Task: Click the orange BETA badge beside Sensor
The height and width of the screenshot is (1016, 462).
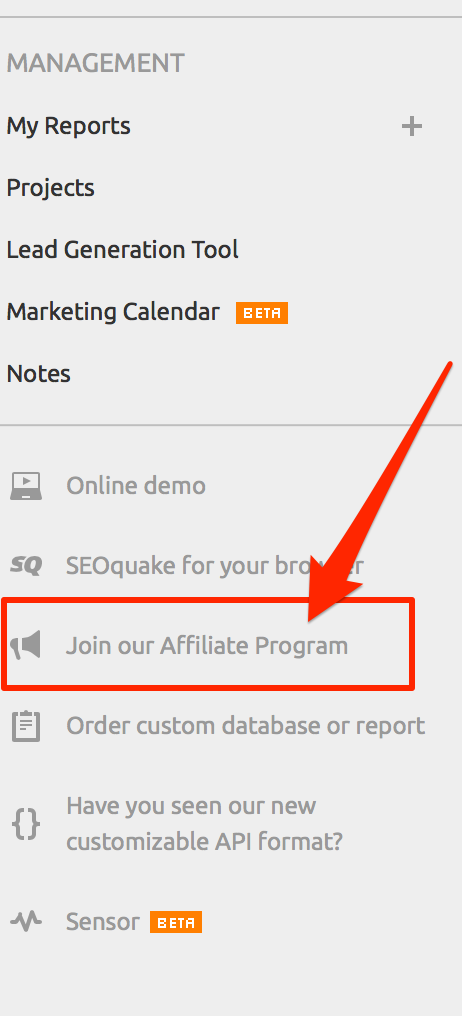Action: pos(176,922)
